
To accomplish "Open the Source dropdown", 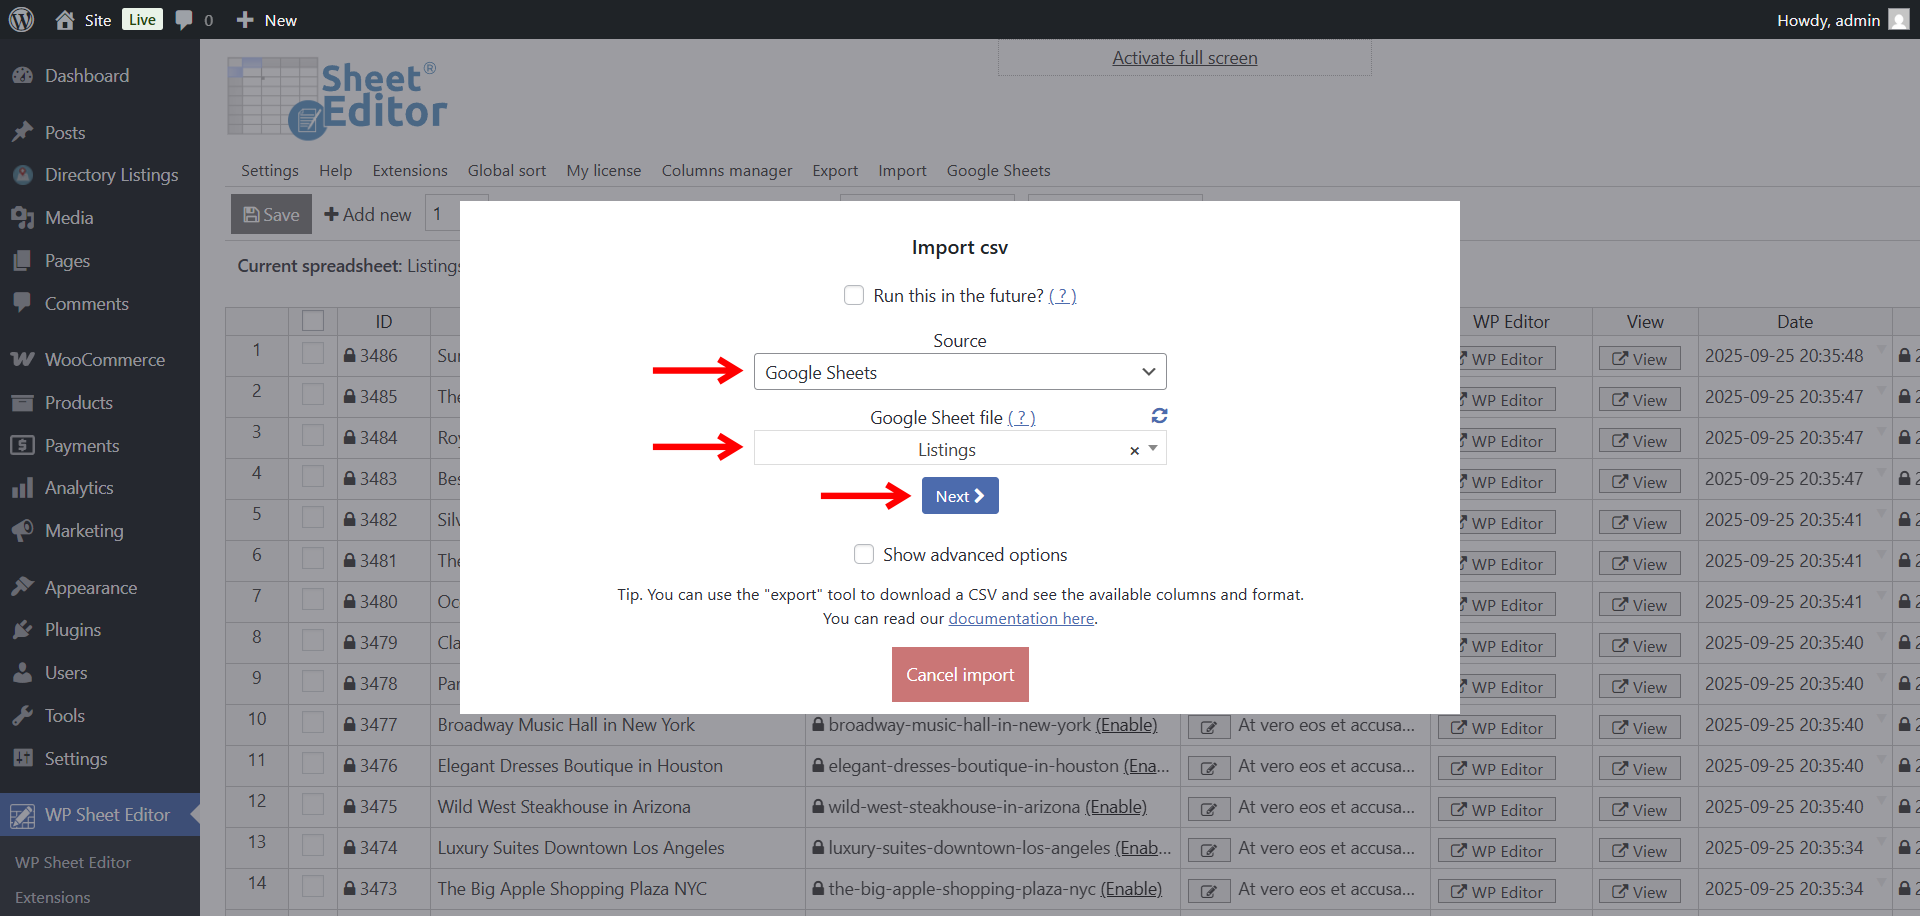I will coord(960,372).
